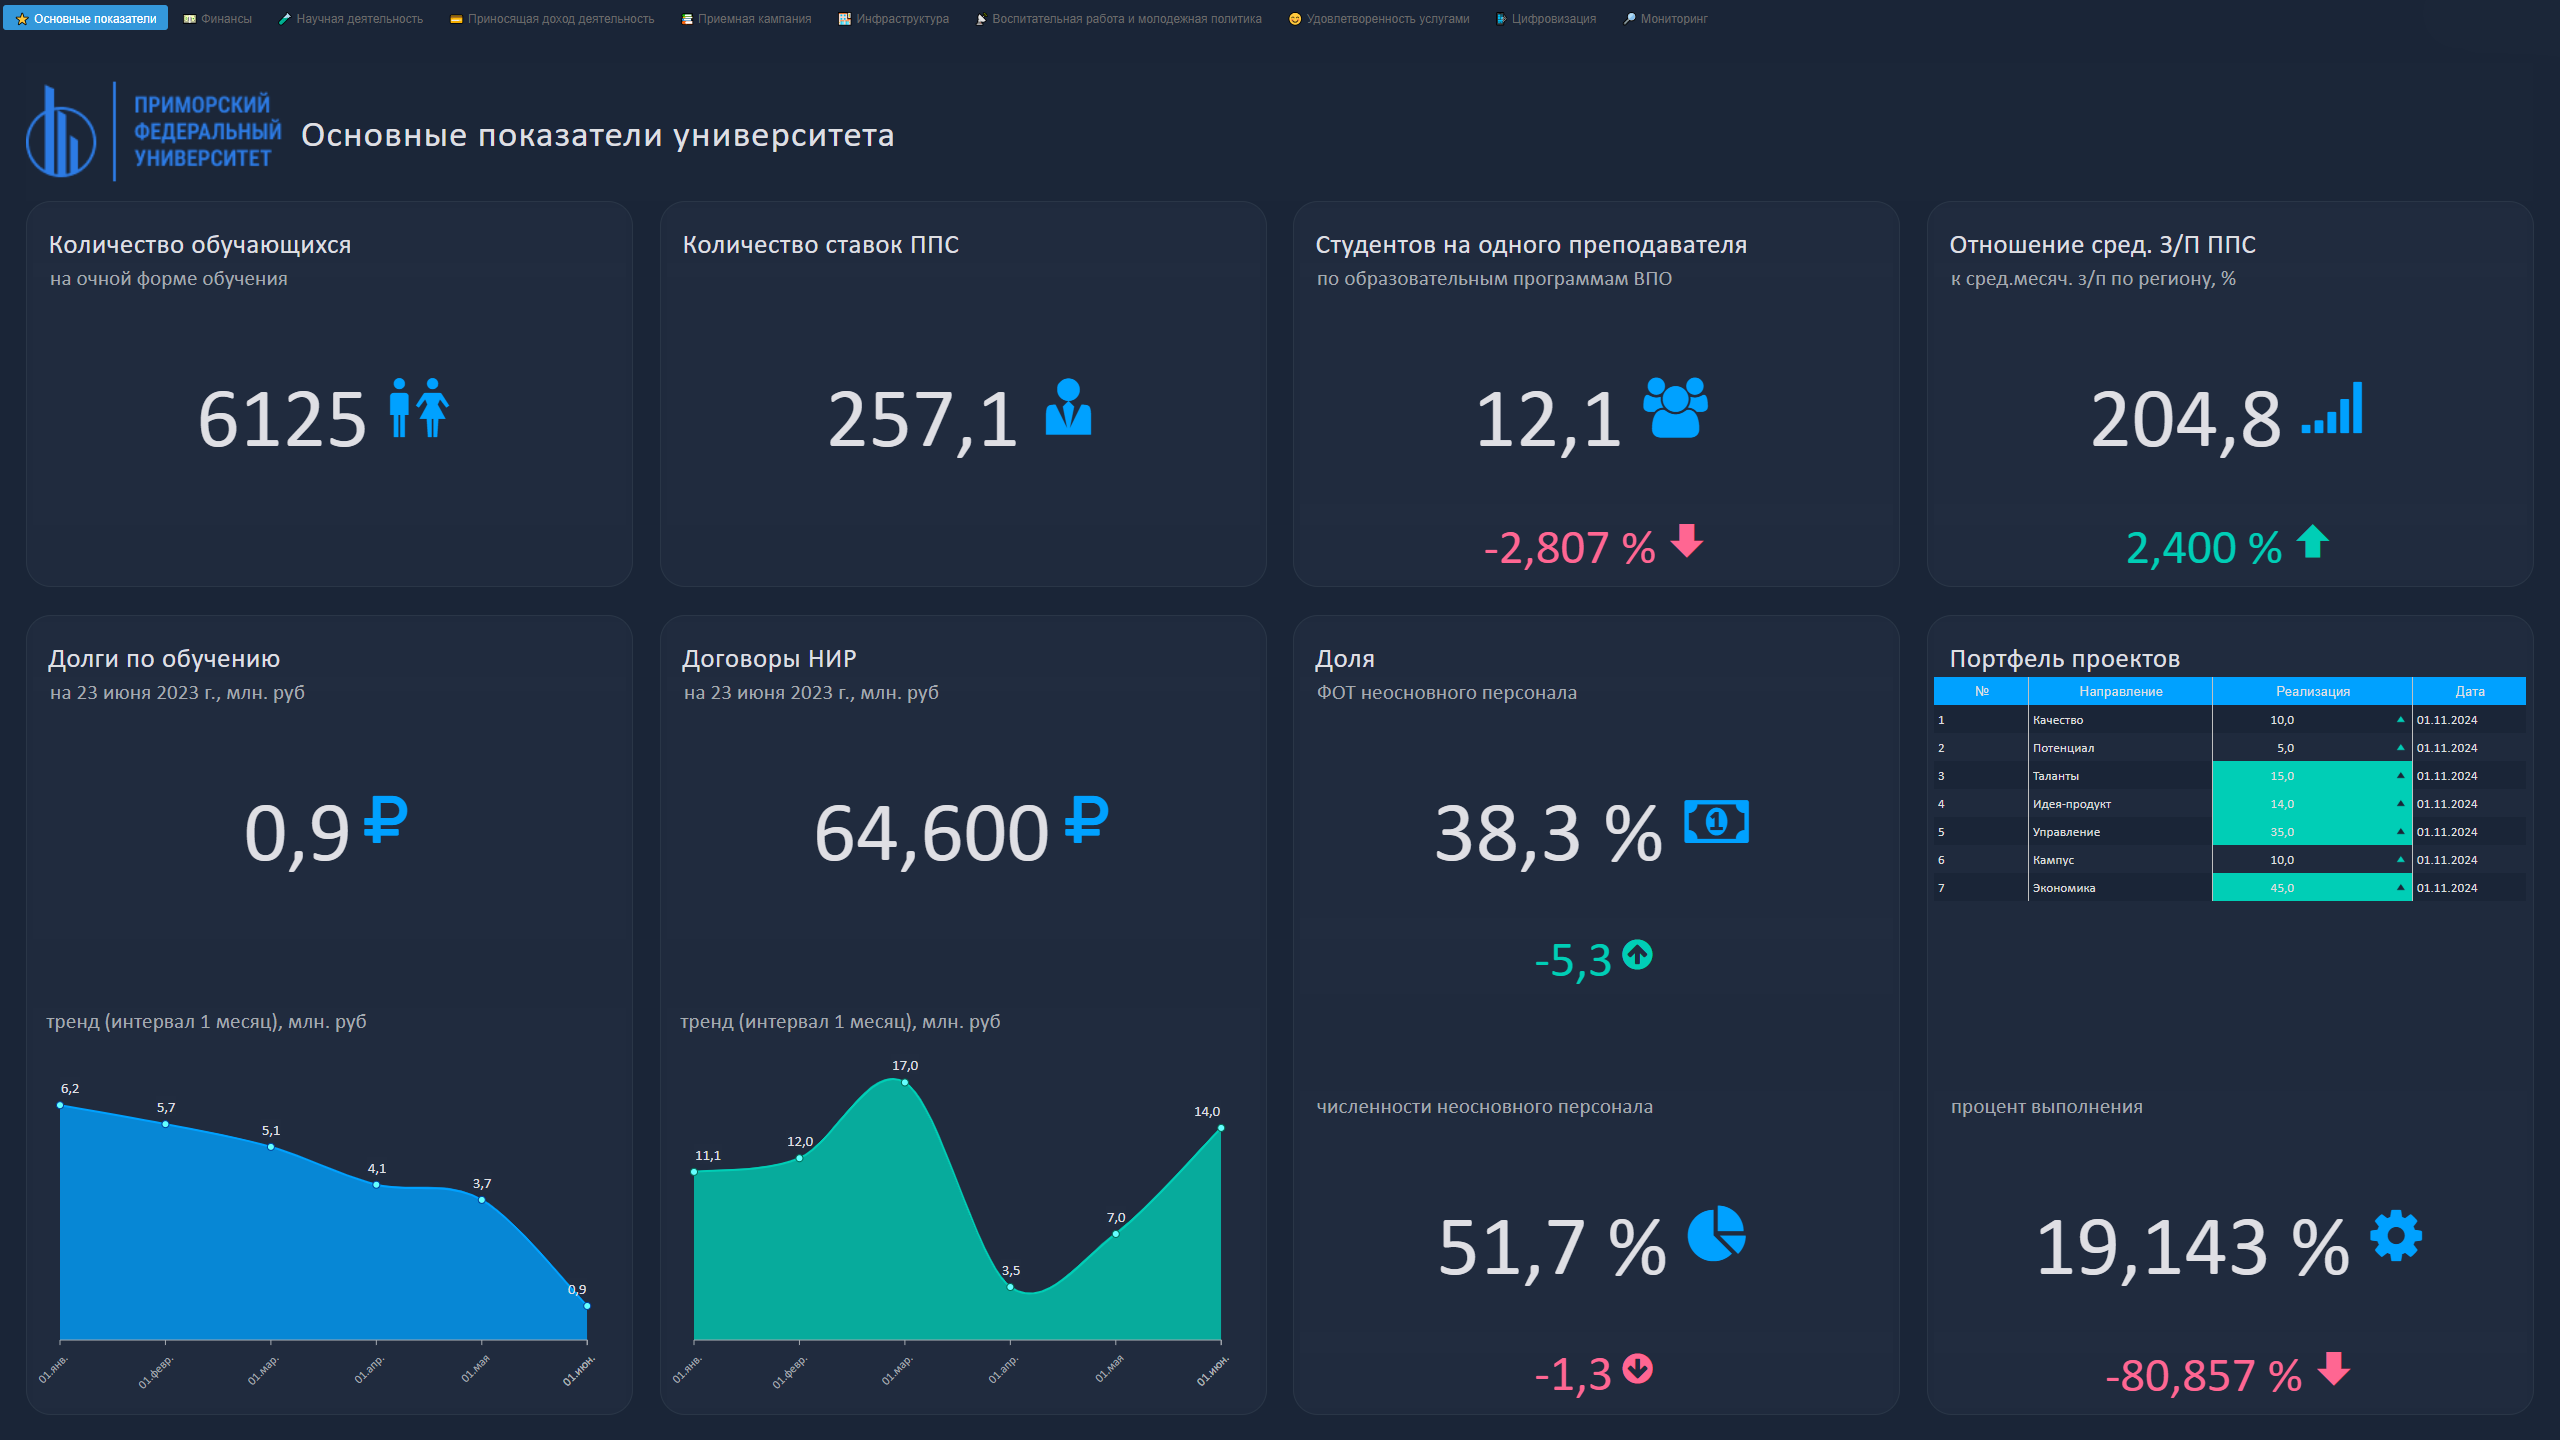
Task: Click the male and female students icon
Action: click(x=419, y=408)
